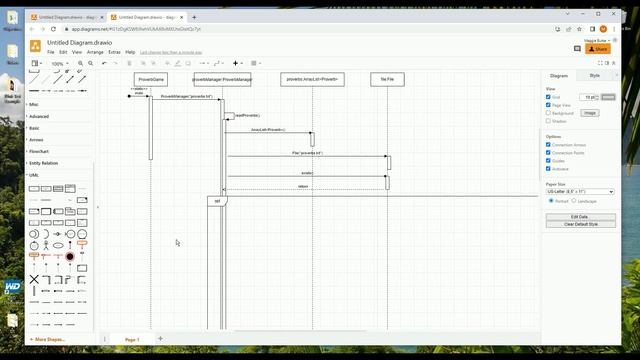This screenshot has height=360, width=640.
Task: Open the view panels dropdown in toolbar
Action: (37, 63)
